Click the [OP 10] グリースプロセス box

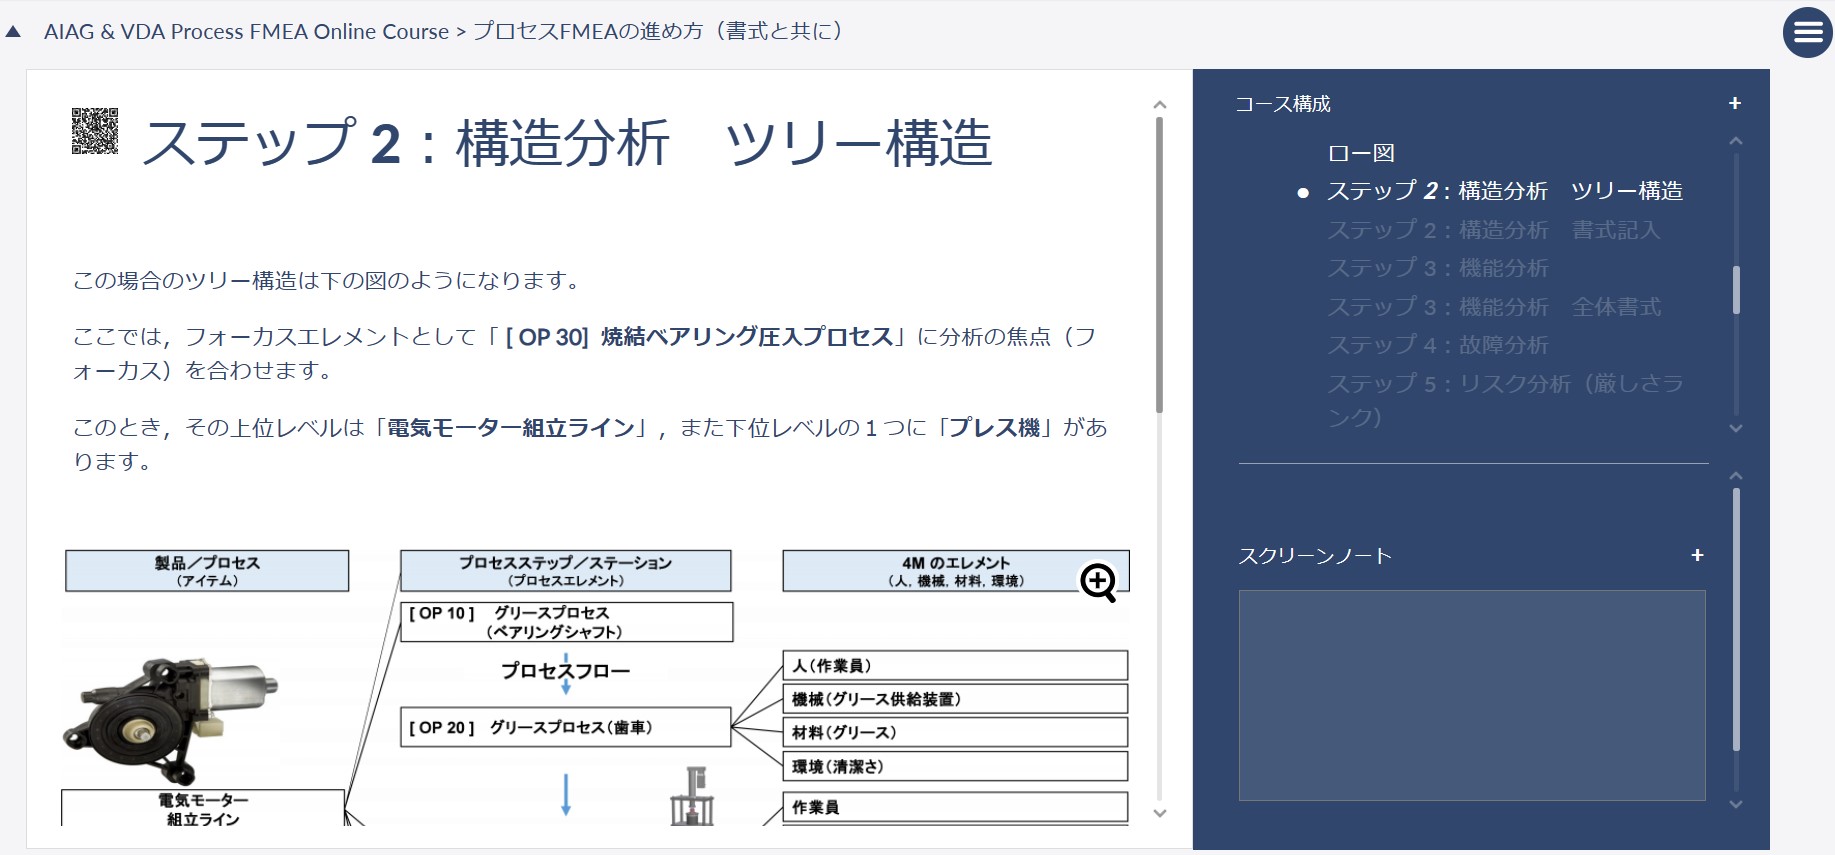coord(567,622)
